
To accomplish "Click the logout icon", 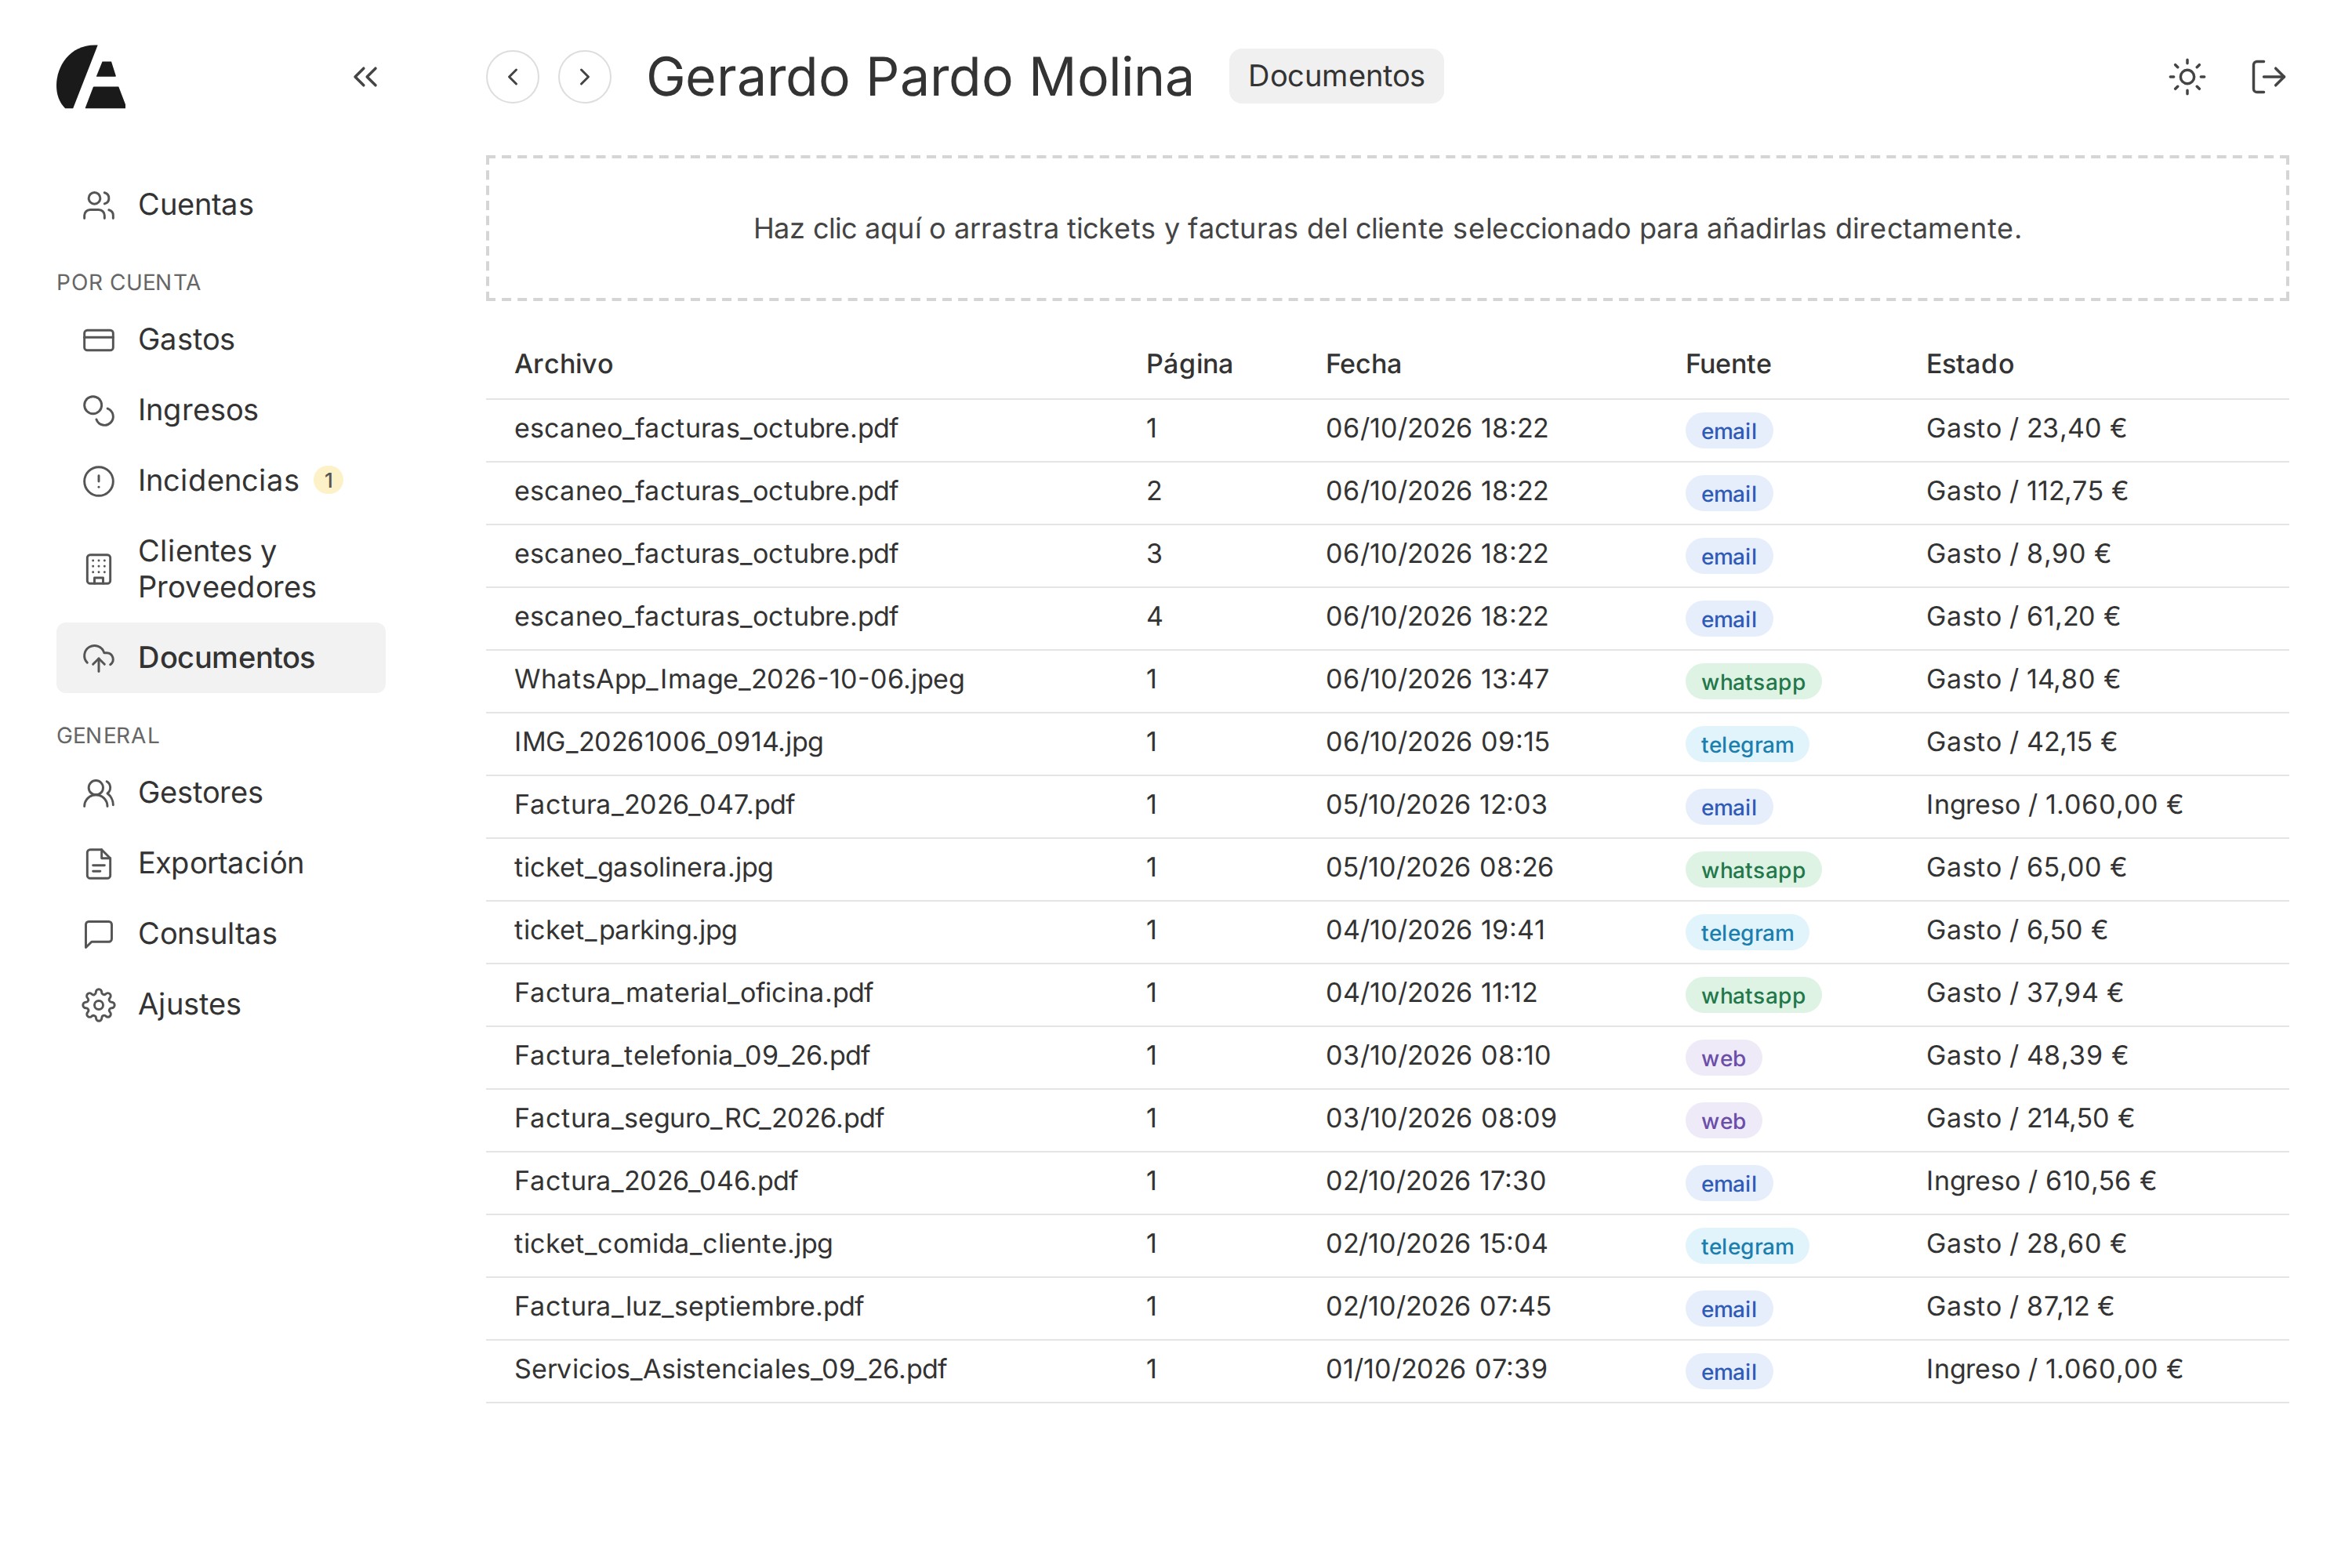I will [x=2268, y=77].
